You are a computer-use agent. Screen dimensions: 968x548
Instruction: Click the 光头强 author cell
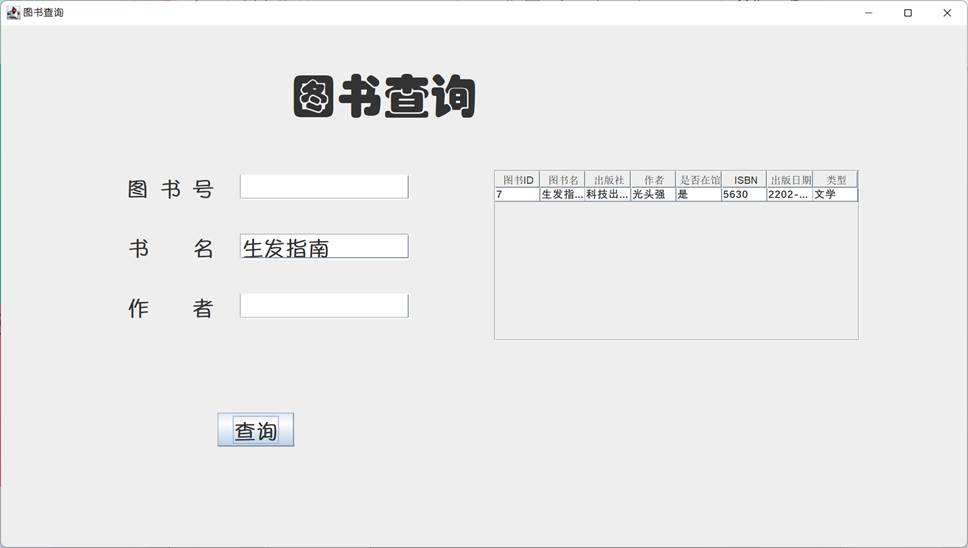click(x=653, y=194)
